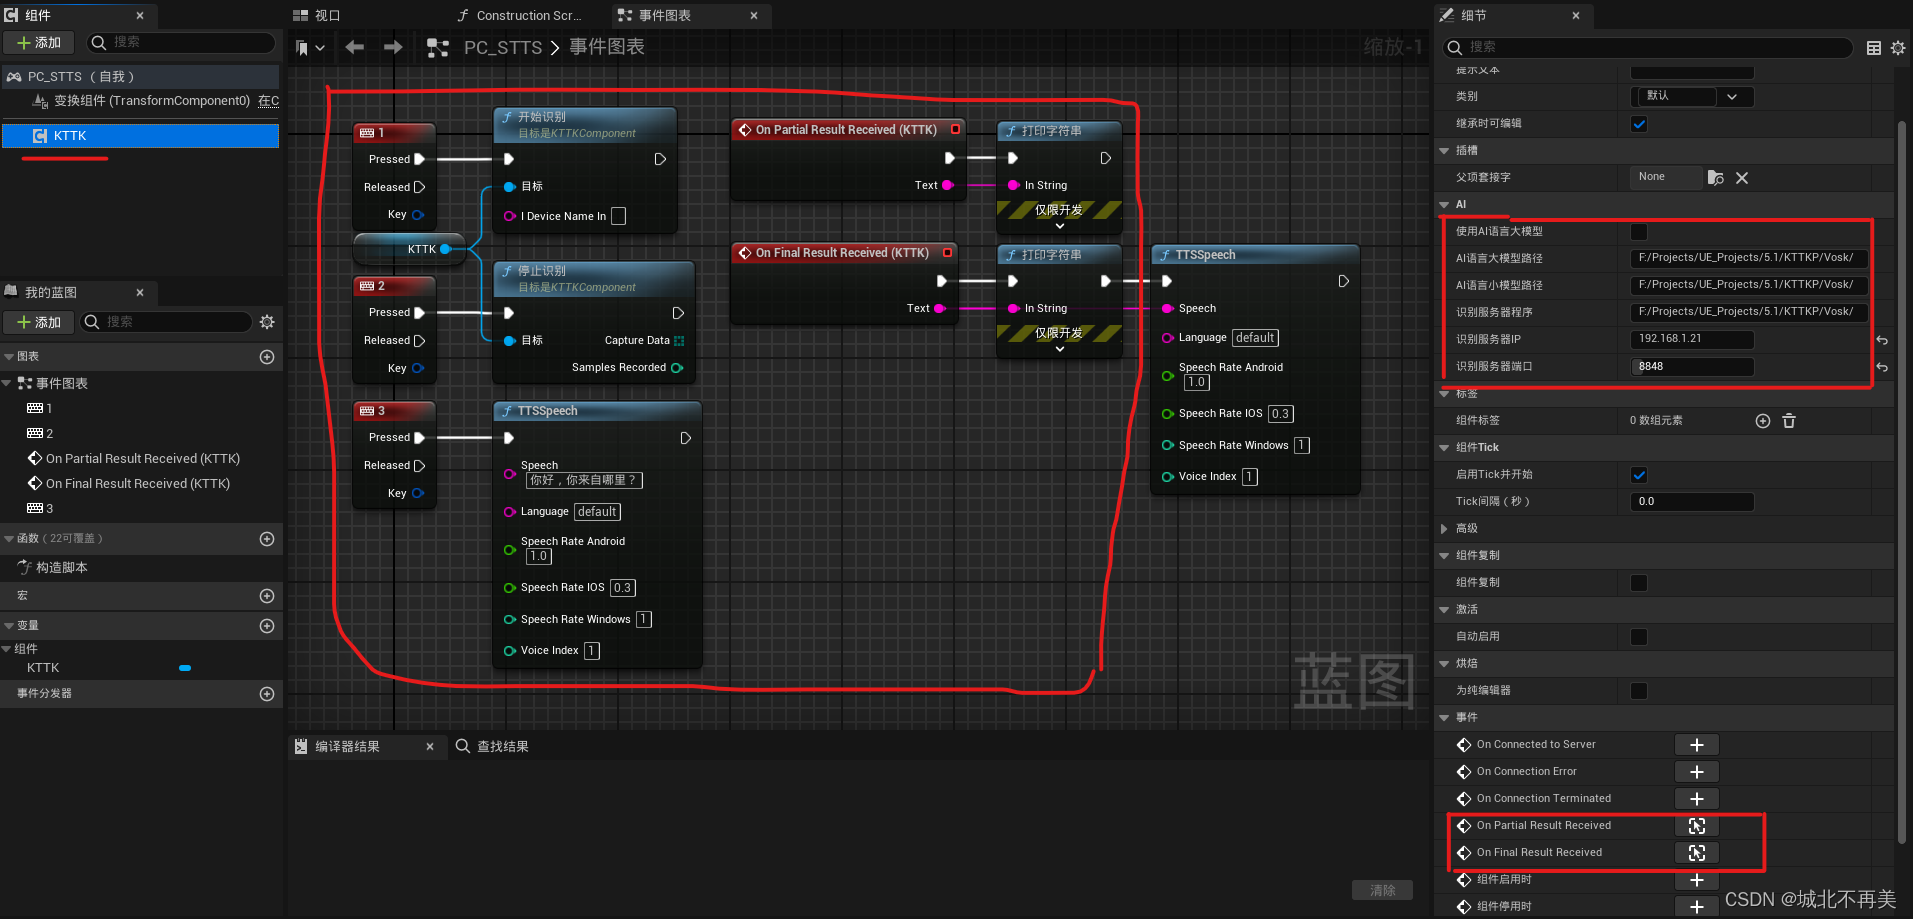The height and width of the screenshot is (919, 1913).
Task: Expand the 仅限开发 chevron on the print string node
Action: pyautogui.click(x=1060, y=225)
